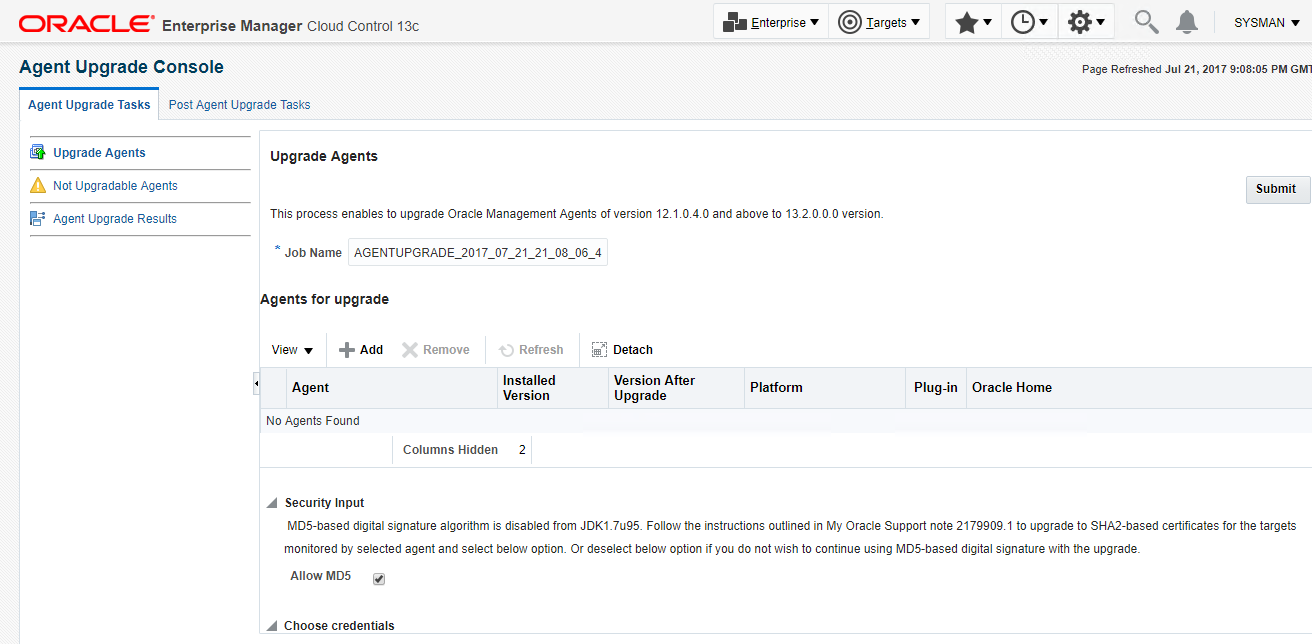The image size is (1312, 644).
Task: Open the settings gear menu
Action: (x=1082, y=20)
